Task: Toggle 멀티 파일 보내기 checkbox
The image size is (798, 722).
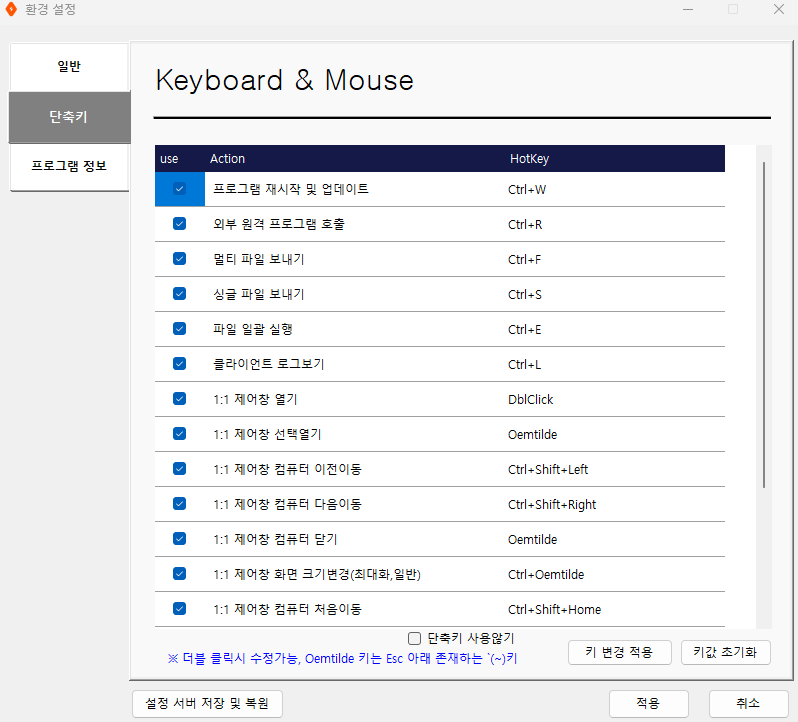Action: (x=179, y=259)
